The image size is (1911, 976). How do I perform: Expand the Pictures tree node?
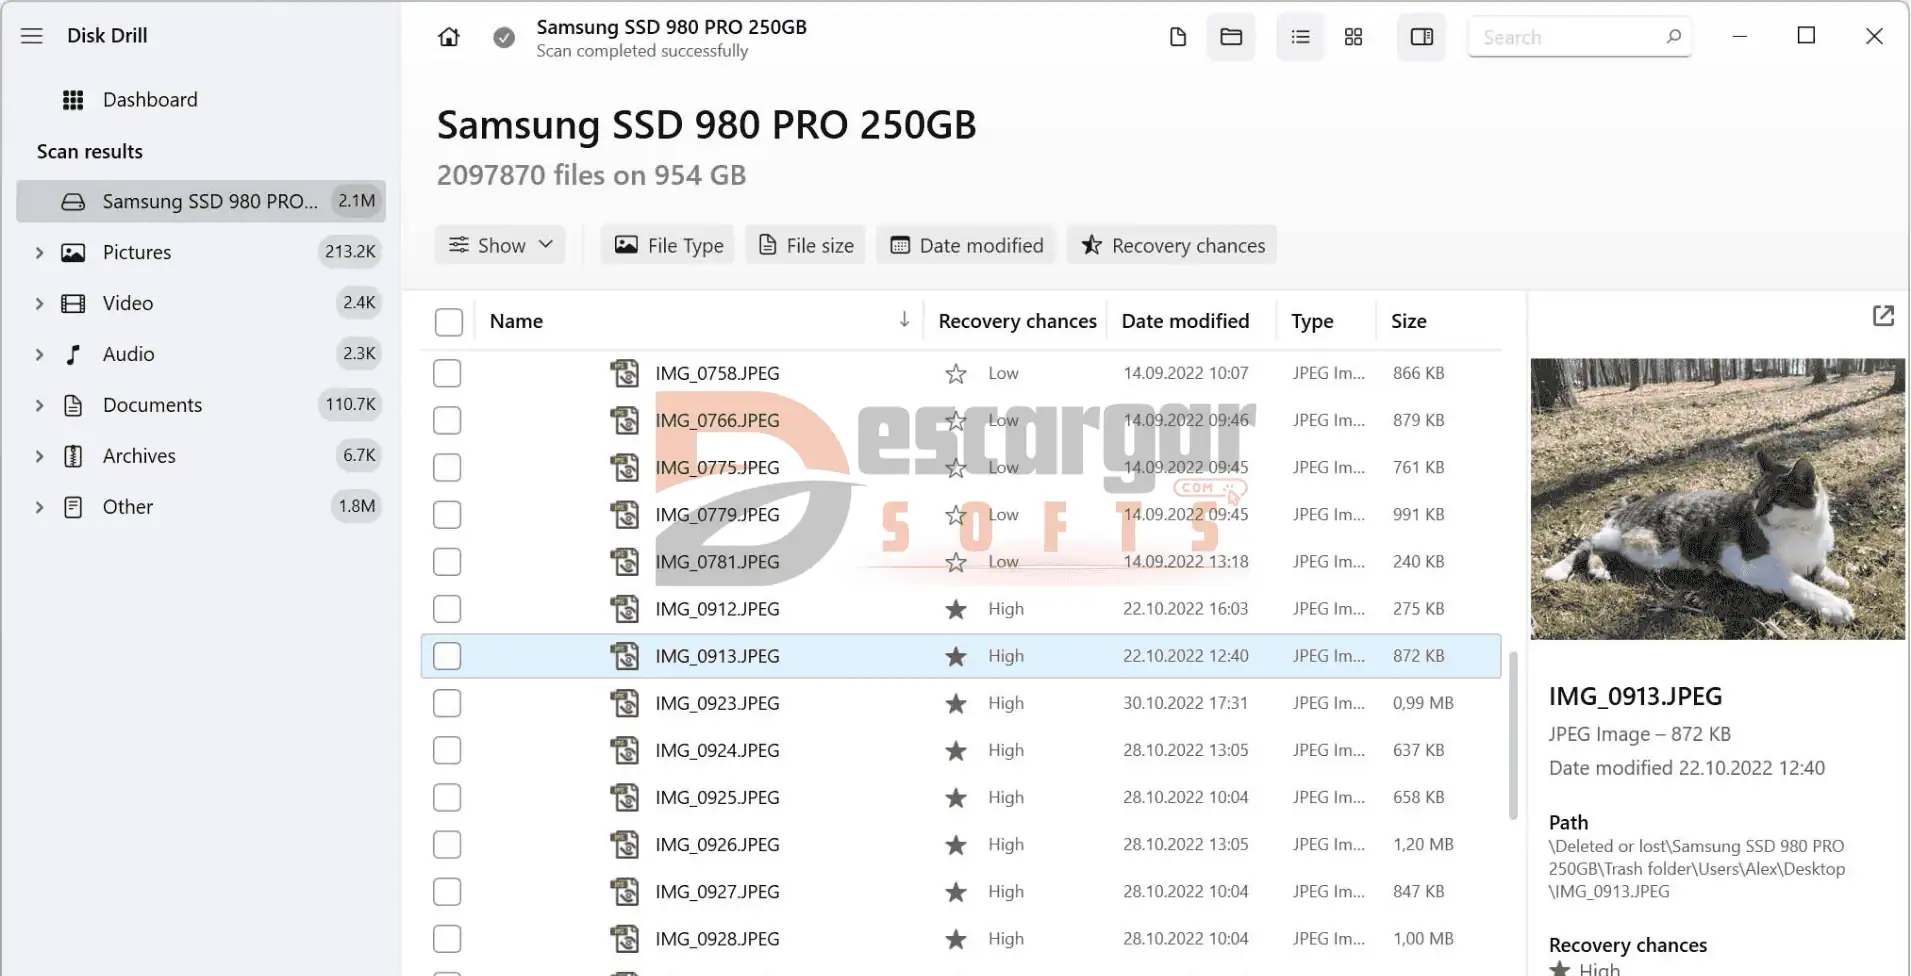coord(39,252)
